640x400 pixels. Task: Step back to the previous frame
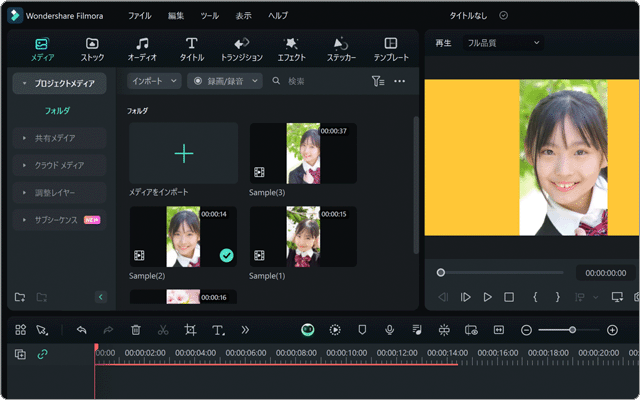click(443, 297)
